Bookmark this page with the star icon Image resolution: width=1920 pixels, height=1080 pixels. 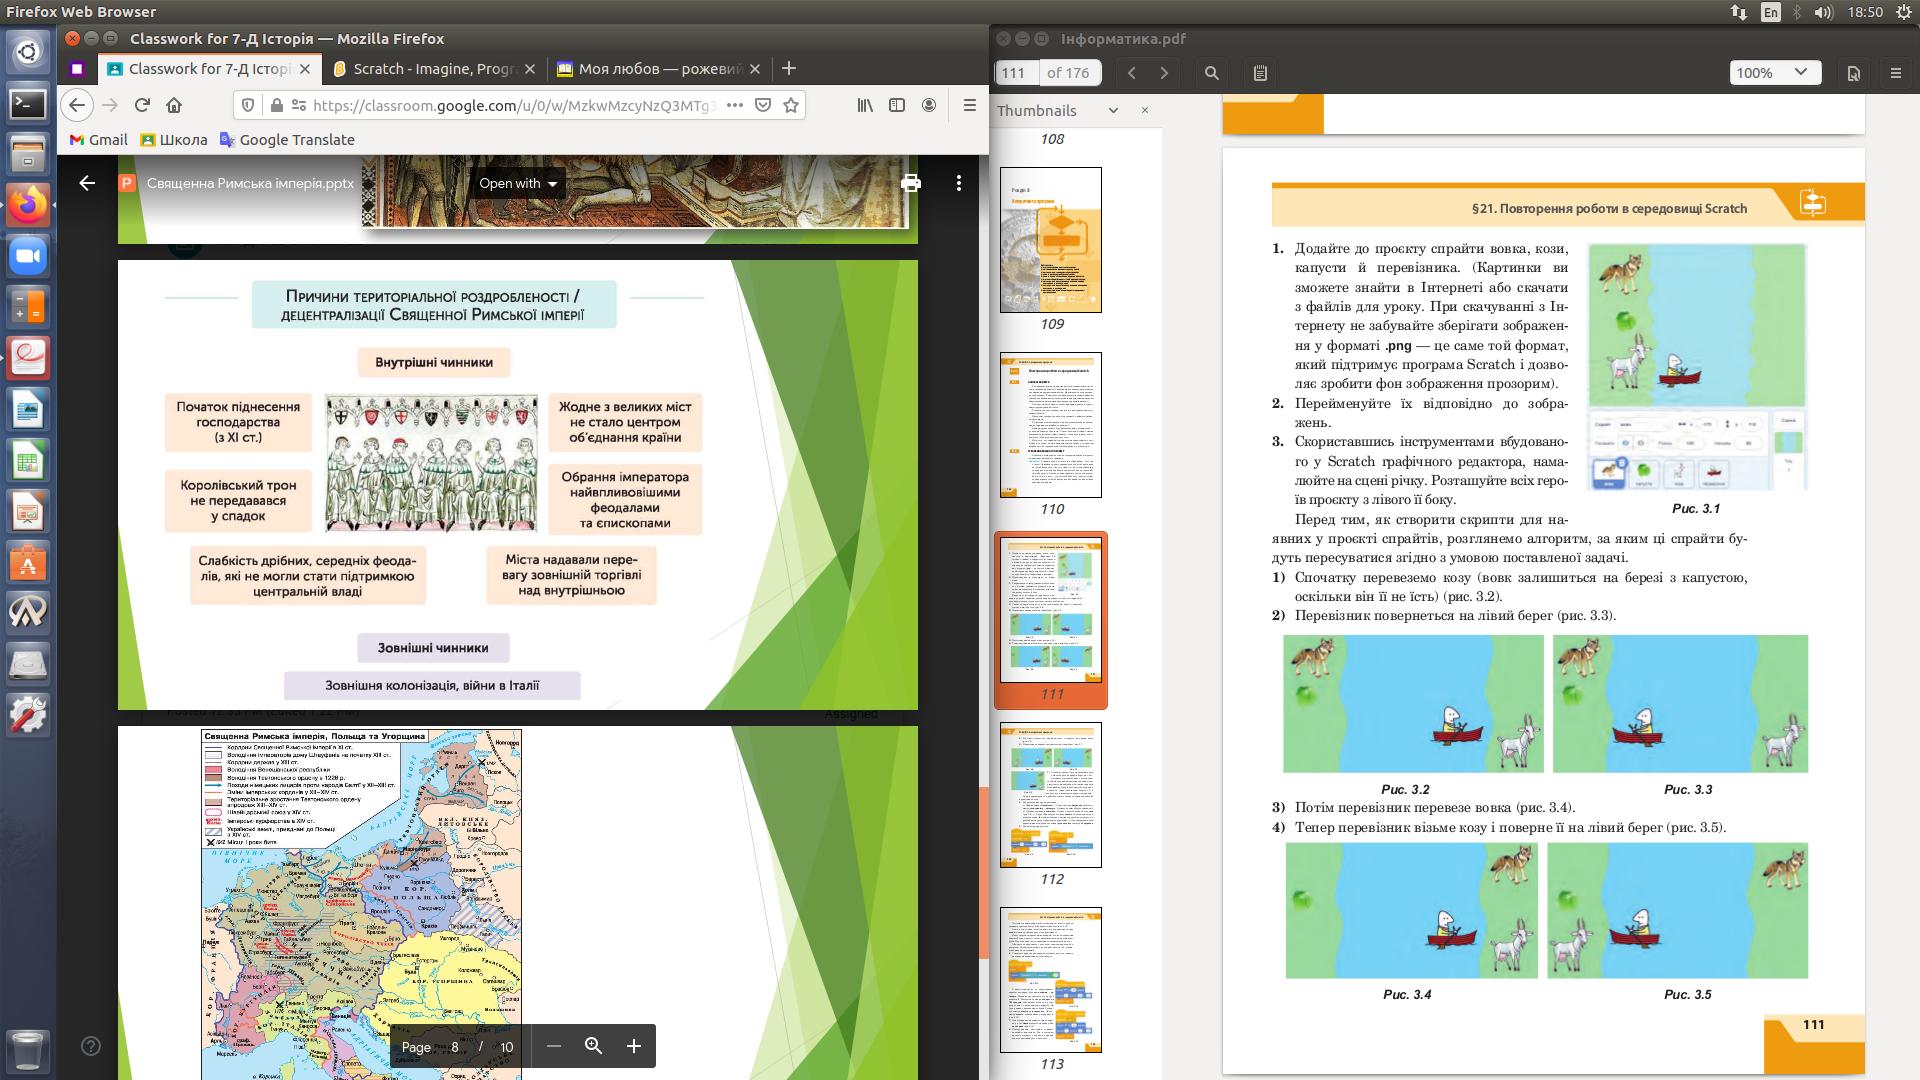click(791, 105)
